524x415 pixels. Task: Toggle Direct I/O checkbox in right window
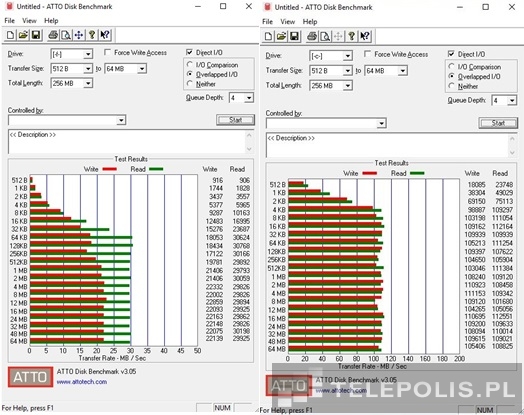pyautogui.click(x=451, y=54)
